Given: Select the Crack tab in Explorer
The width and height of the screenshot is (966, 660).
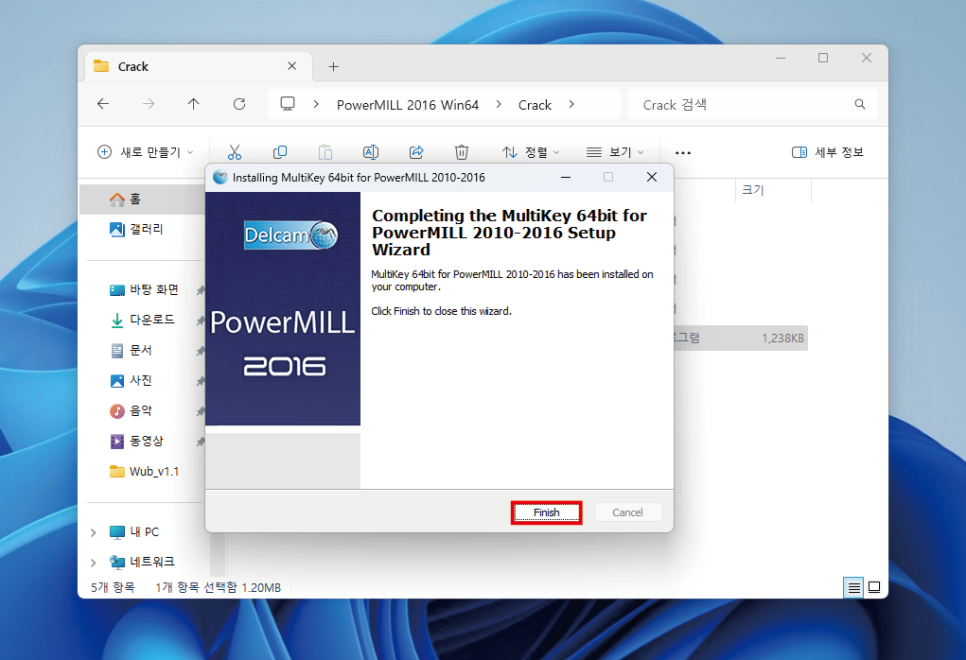Looking at the screenshot, I should [197, 67].
